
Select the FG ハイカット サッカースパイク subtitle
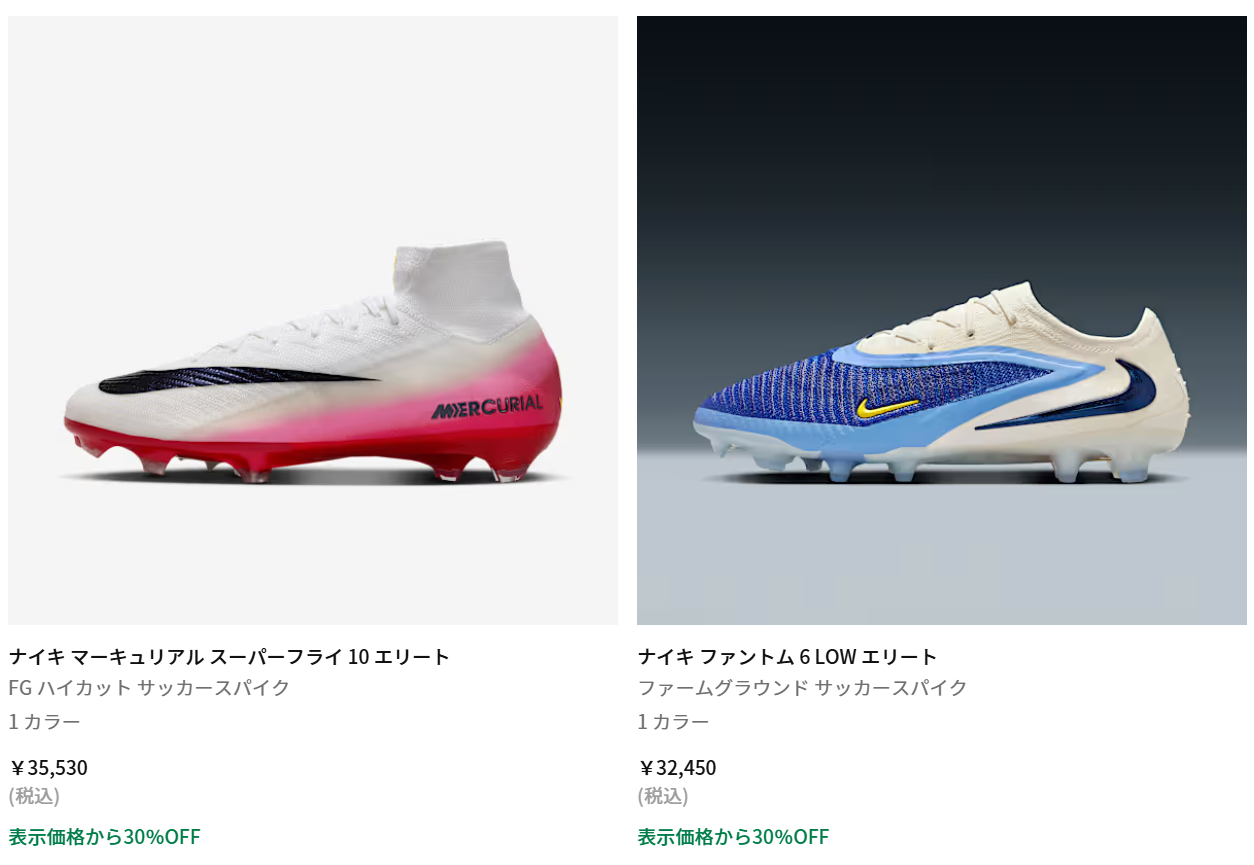149,688
